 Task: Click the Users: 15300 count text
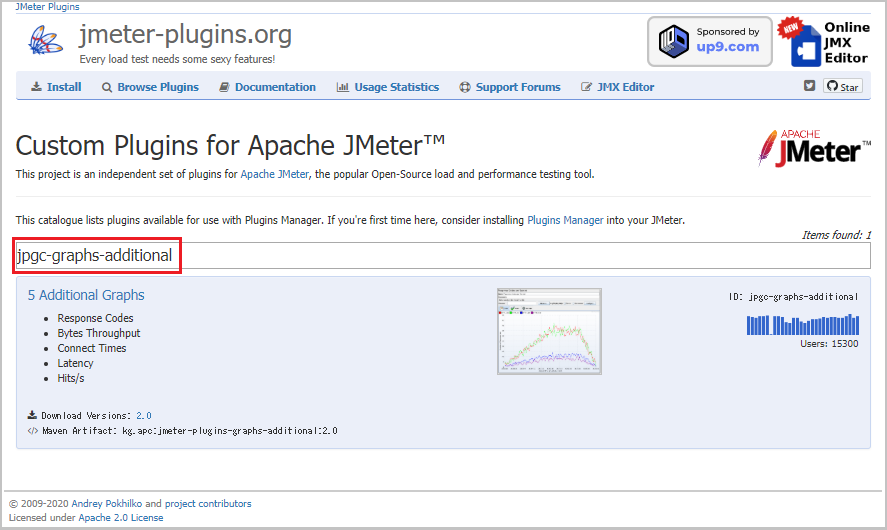click(x=829, y=344)
